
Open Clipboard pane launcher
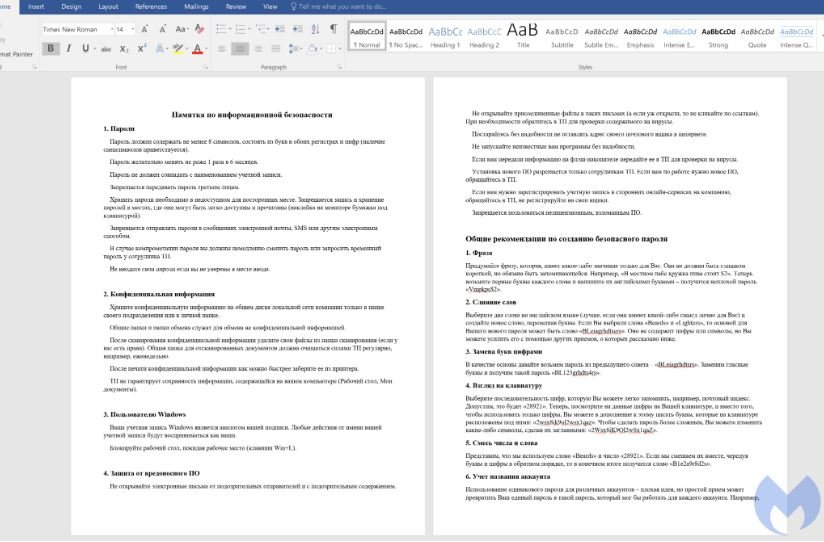[35, 67]
